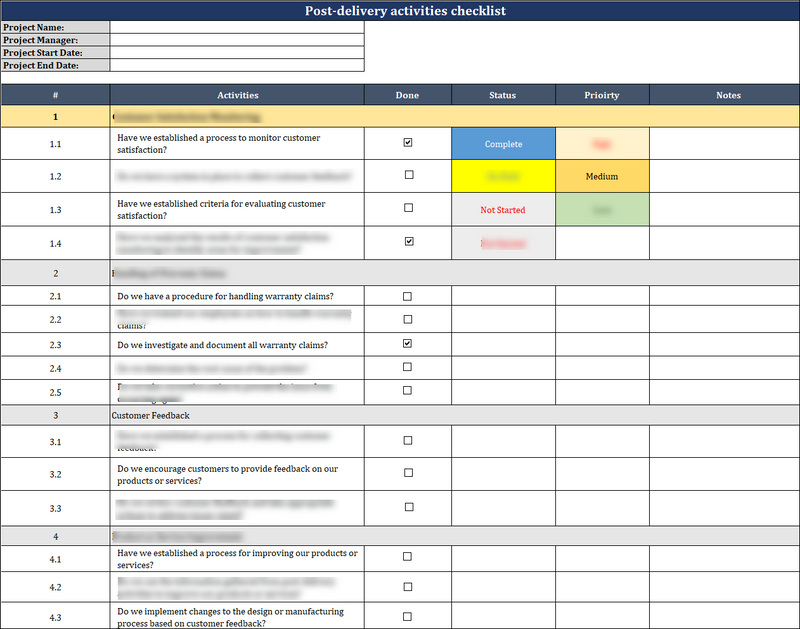Screen dimensions: 800x629
Task: Select the Notes cell for row 1.1
Action: (727, 142)
